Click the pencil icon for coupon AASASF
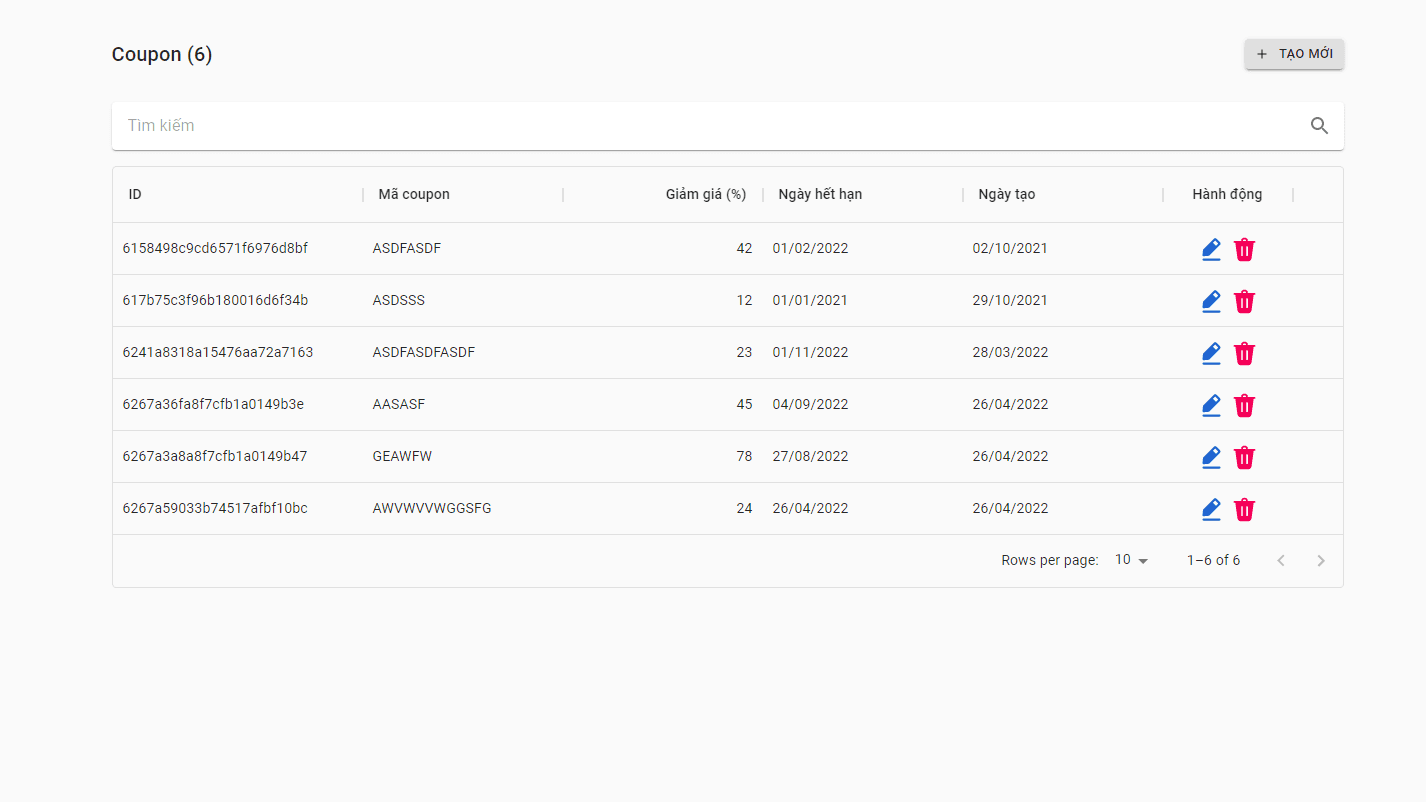1426x802 pixels. [x=1211, y=405]
